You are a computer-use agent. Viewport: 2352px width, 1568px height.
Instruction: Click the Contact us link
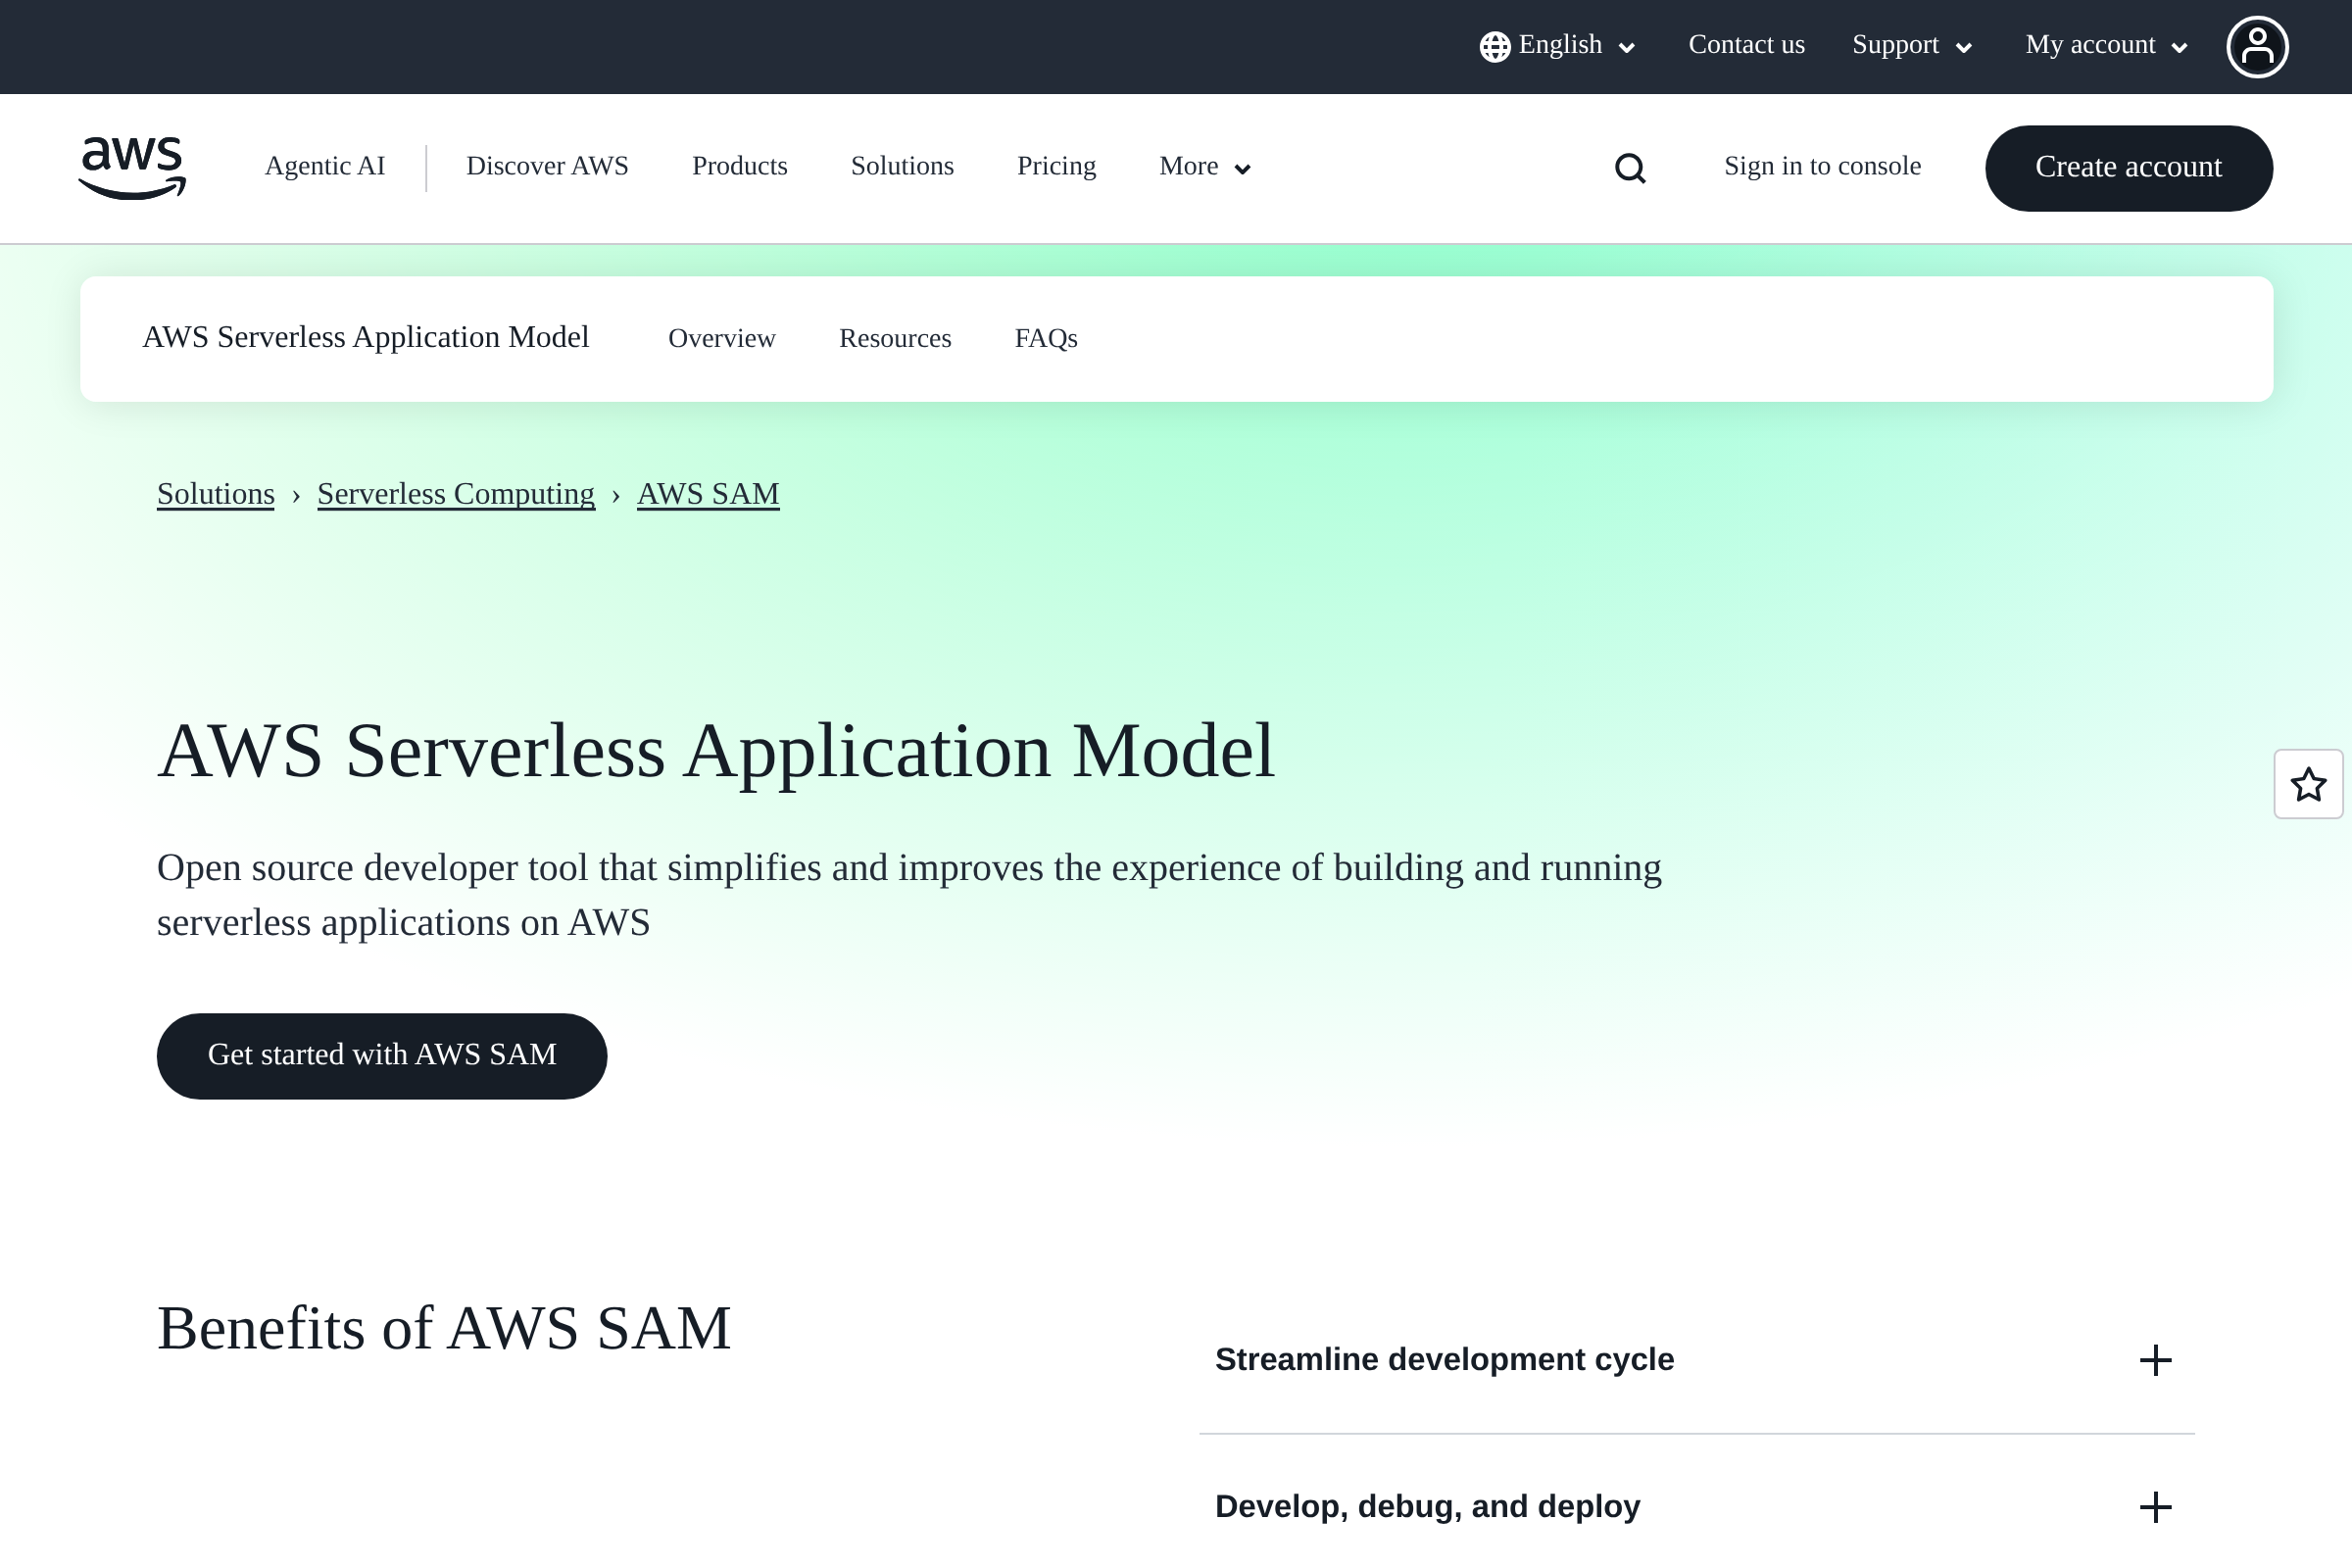pyautogui.click(x=1746, y=45)
